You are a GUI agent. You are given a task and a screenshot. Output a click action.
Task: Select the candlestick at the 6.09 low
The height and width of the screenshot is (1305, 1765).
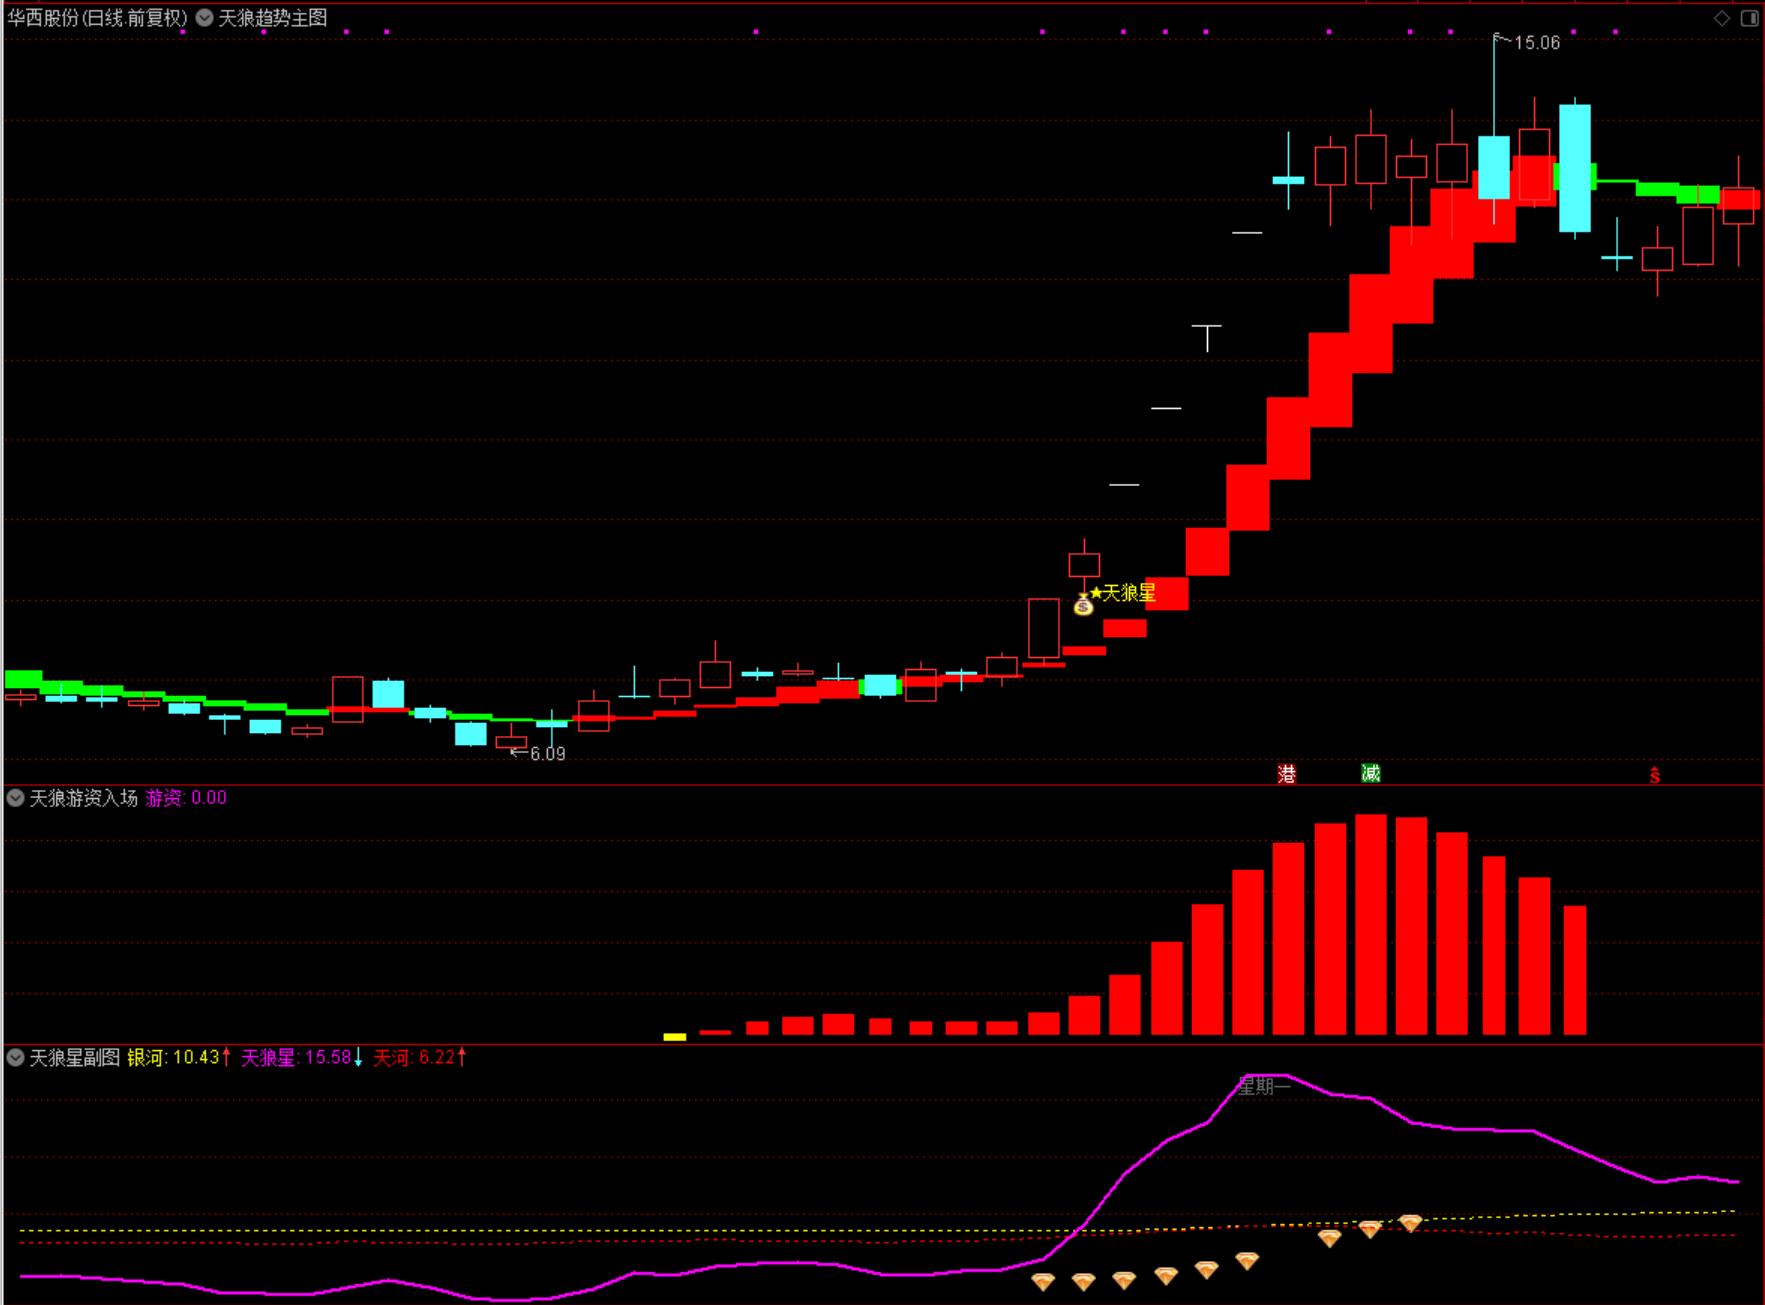click(511, 740)
